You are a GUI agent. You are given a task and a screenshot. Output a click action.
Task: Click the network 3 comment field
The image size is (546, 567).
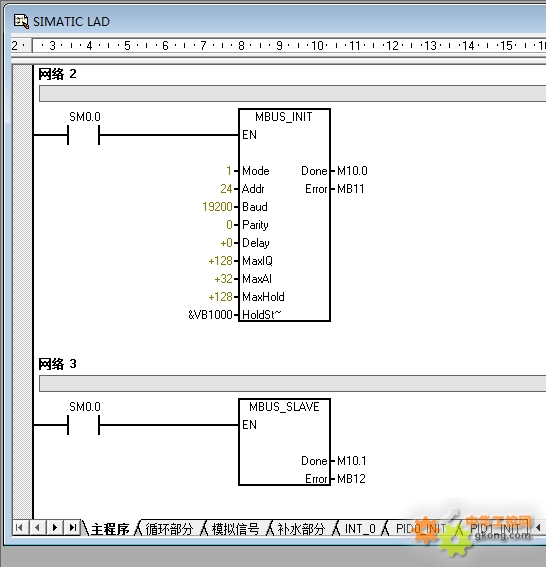point(292,383)
